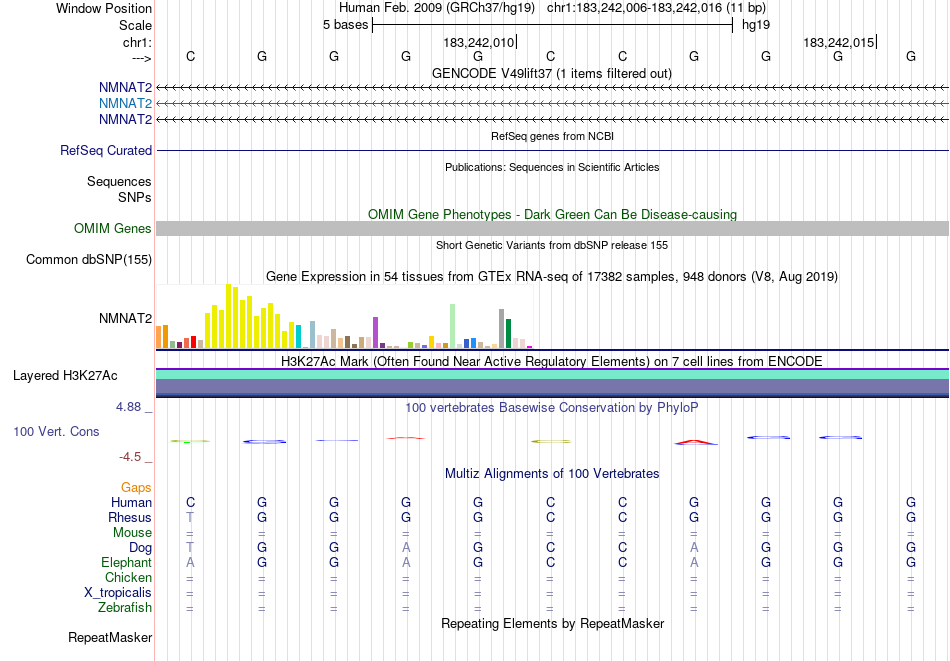Click the SNPs publications label
The image size is (950, 661).
(x=135, y=198)
